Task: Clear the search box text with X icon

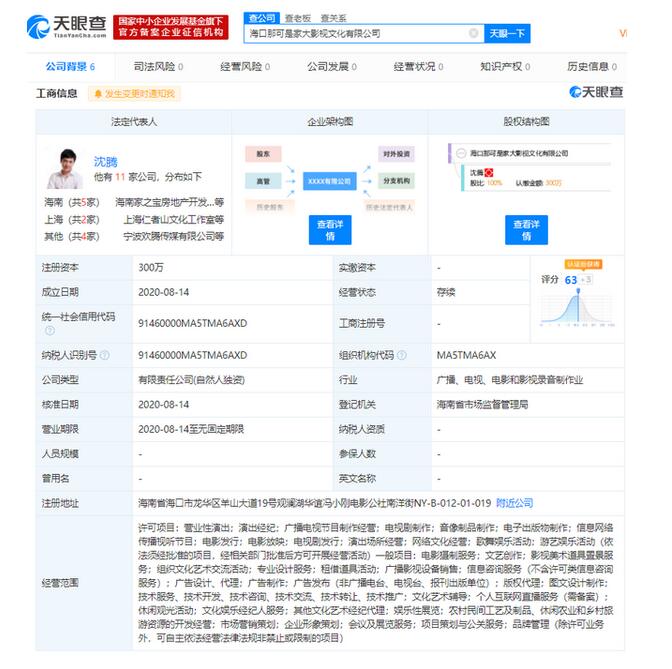Action: pyautogui.click(x=473, y=33)
